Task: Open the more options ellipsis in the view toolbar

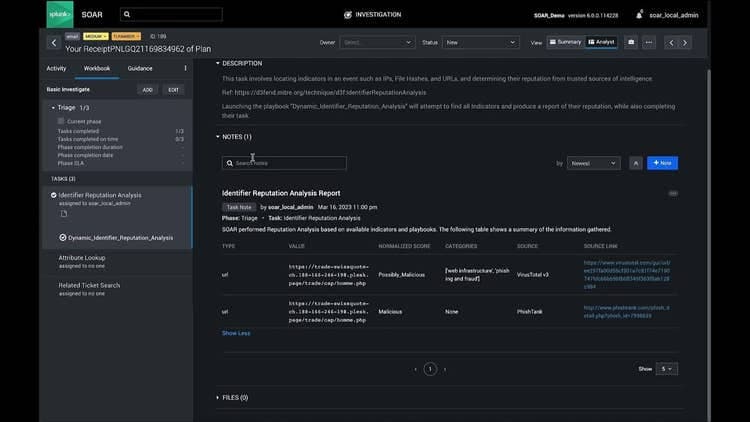Action: pos(649,43)
